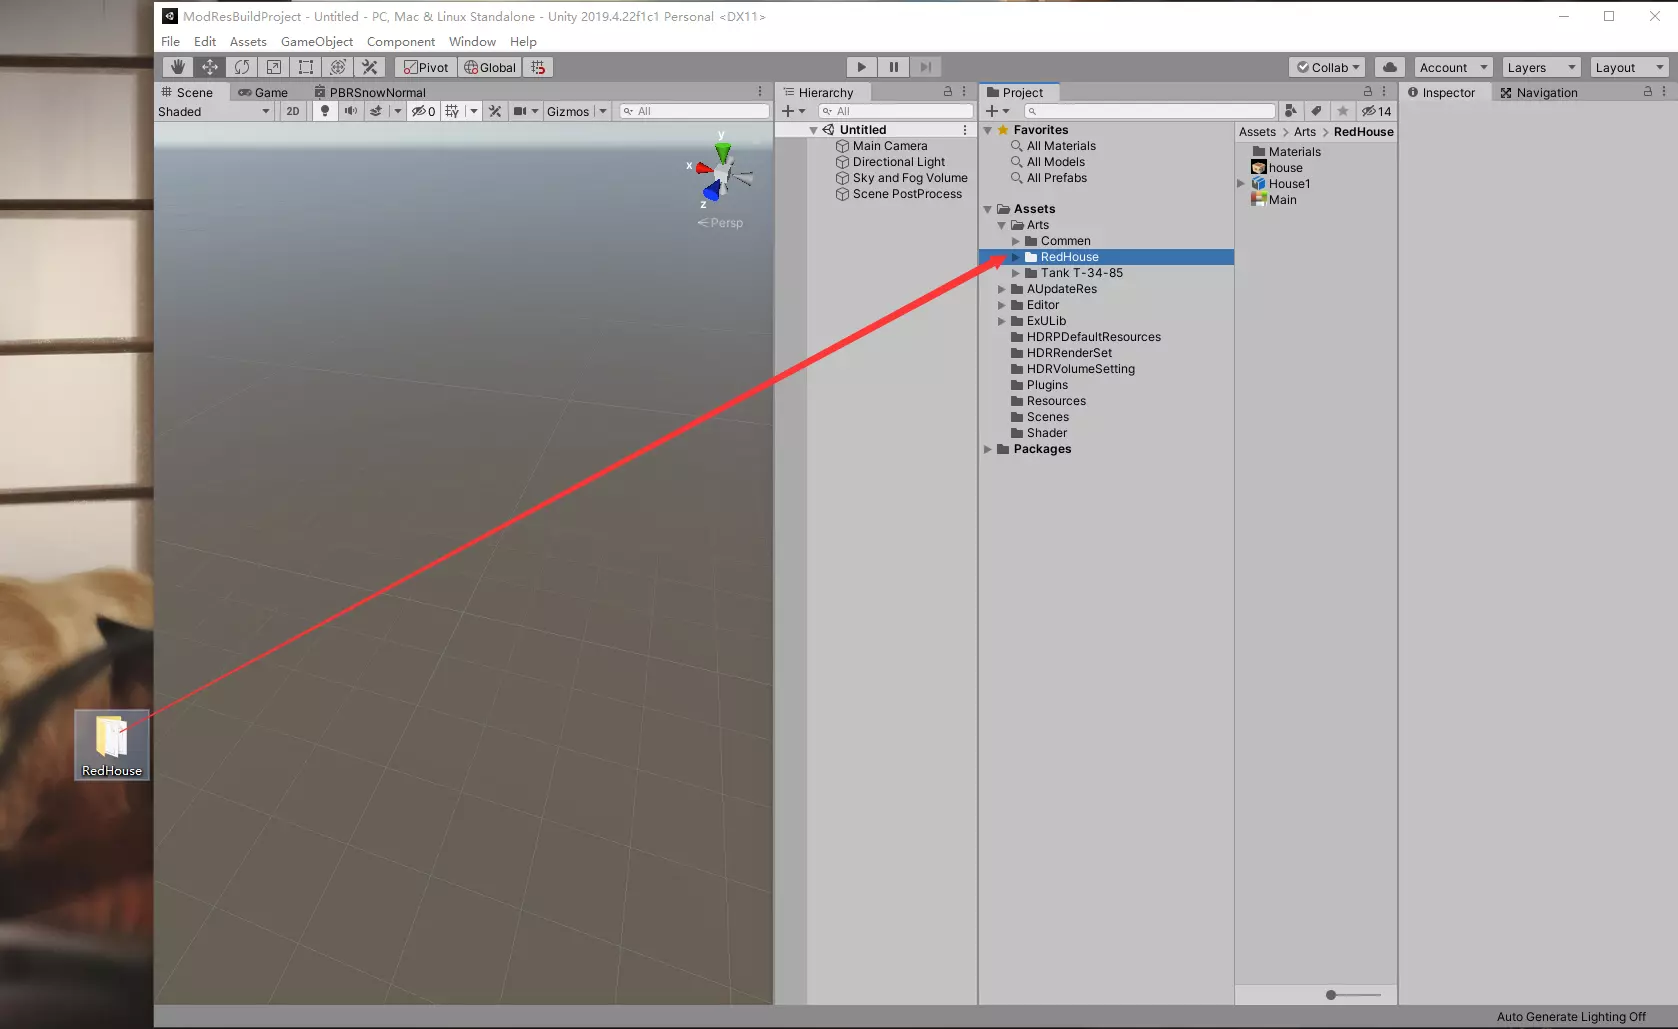Toggle Global/Local handle rotation
1678x1029 pixels.
[x=490, y=67]
